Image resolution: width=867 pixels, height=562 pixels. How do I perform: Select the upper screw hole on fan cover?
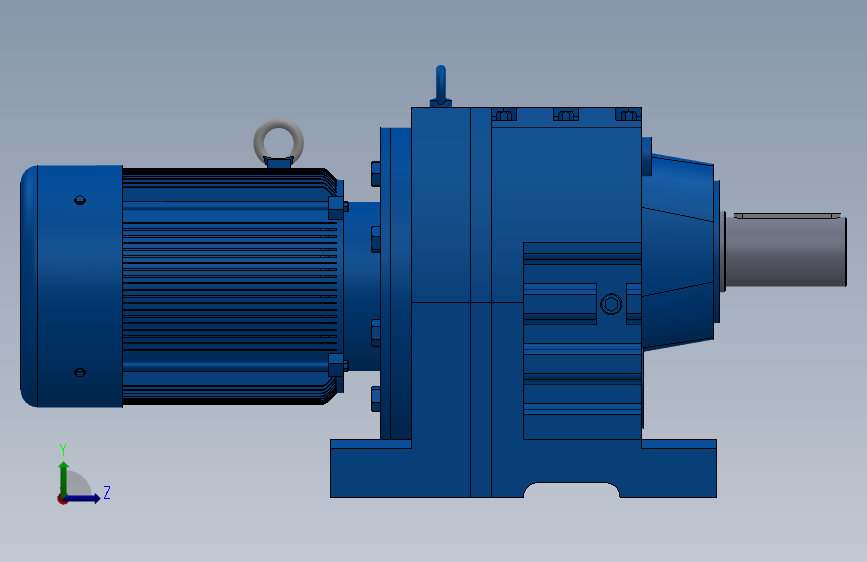pos(80,200)
